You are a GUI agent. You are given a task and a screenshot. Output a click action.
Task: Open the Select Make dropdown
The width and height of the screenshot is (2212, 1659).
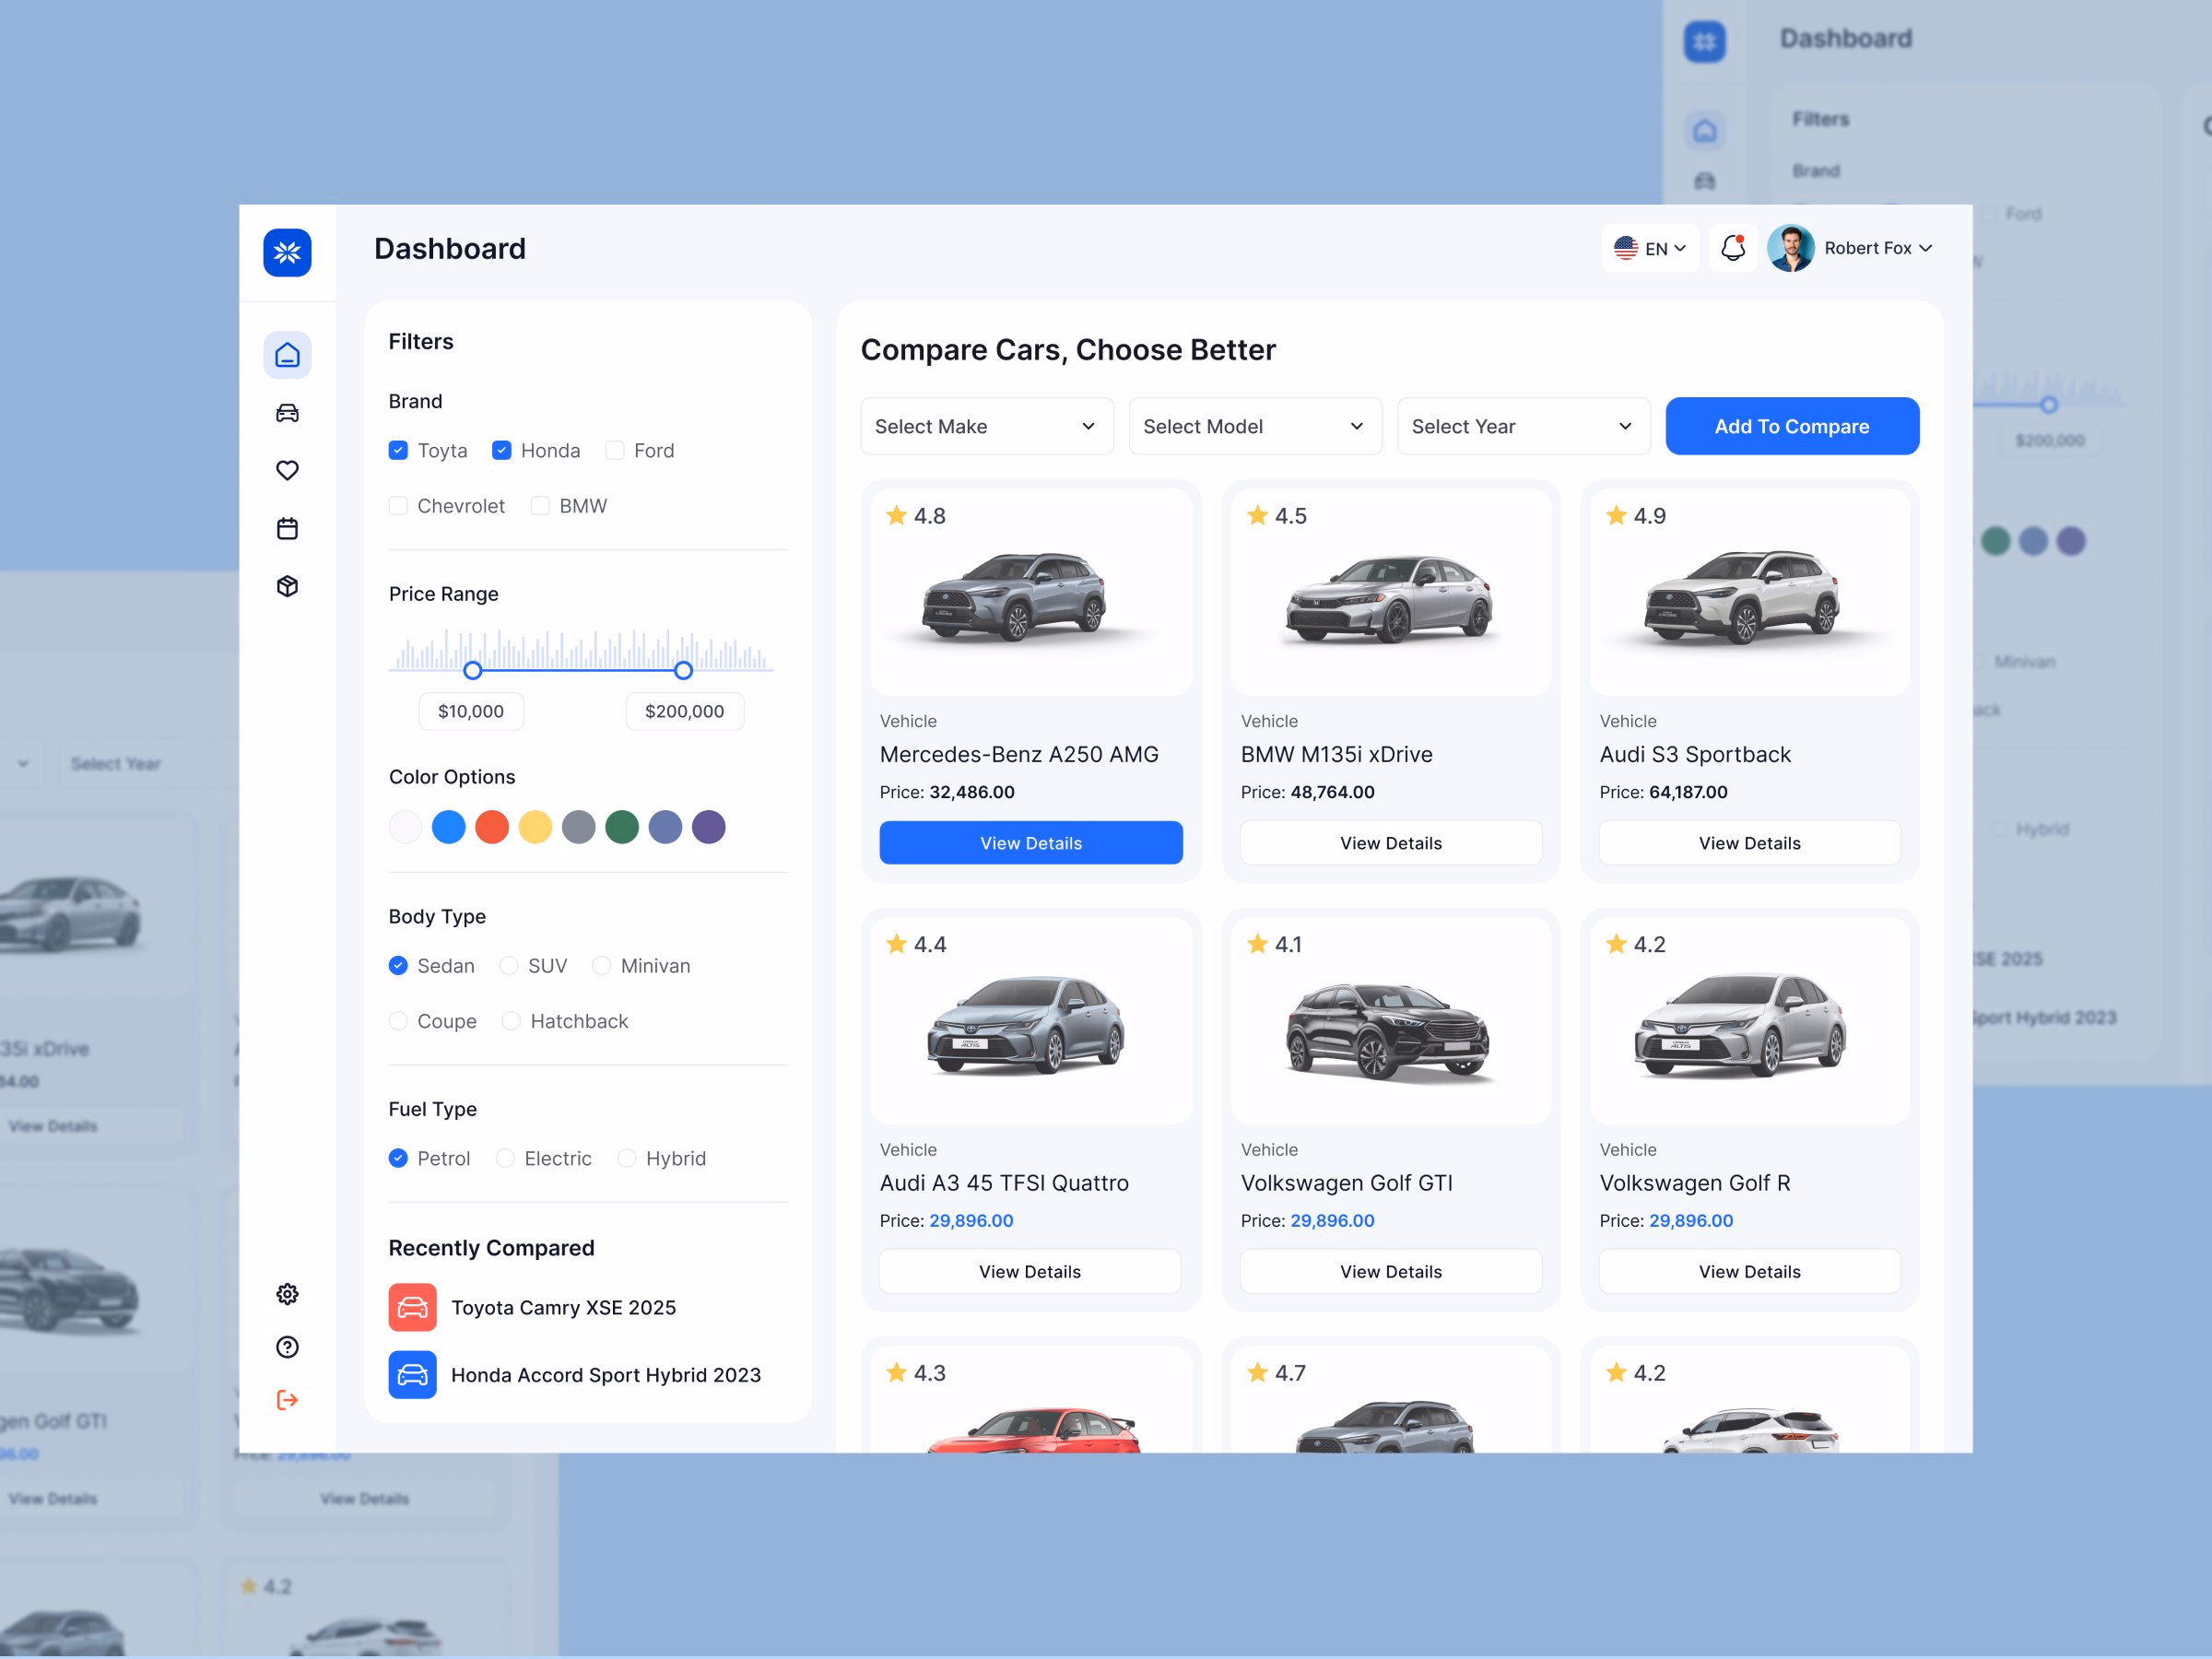pyautogui.click(x=987, y=426)
